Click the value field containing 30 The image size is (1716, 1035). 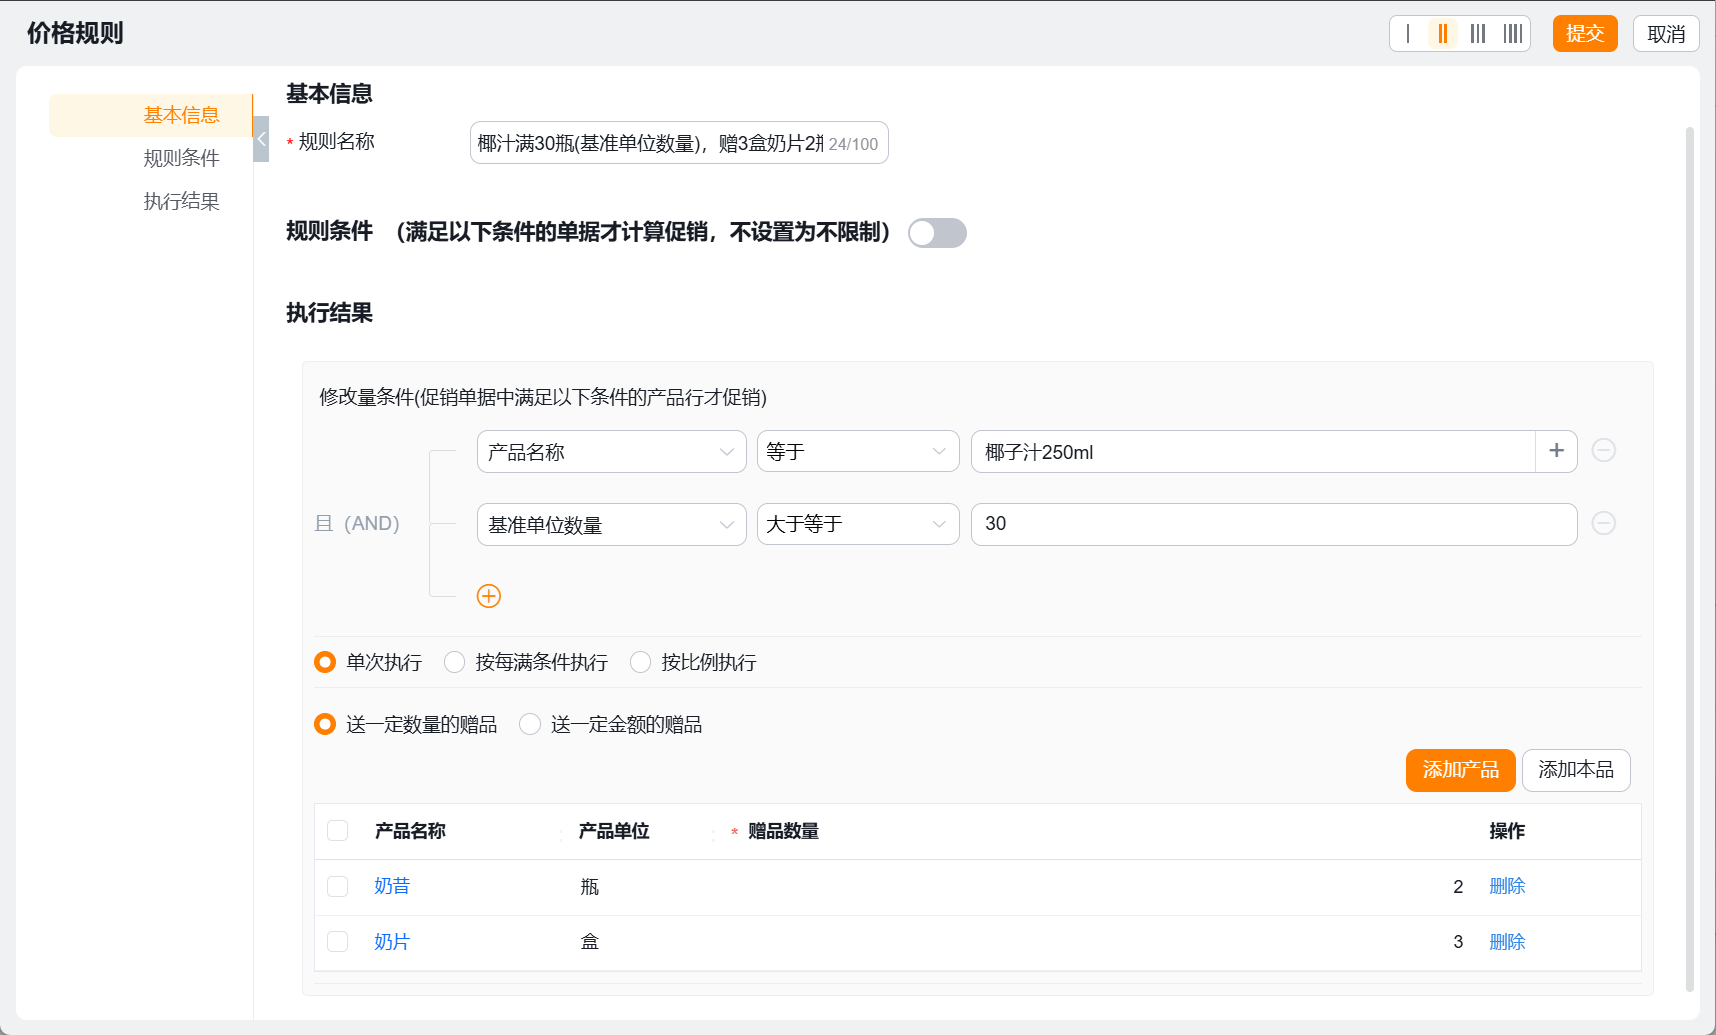coord(1274,524)
